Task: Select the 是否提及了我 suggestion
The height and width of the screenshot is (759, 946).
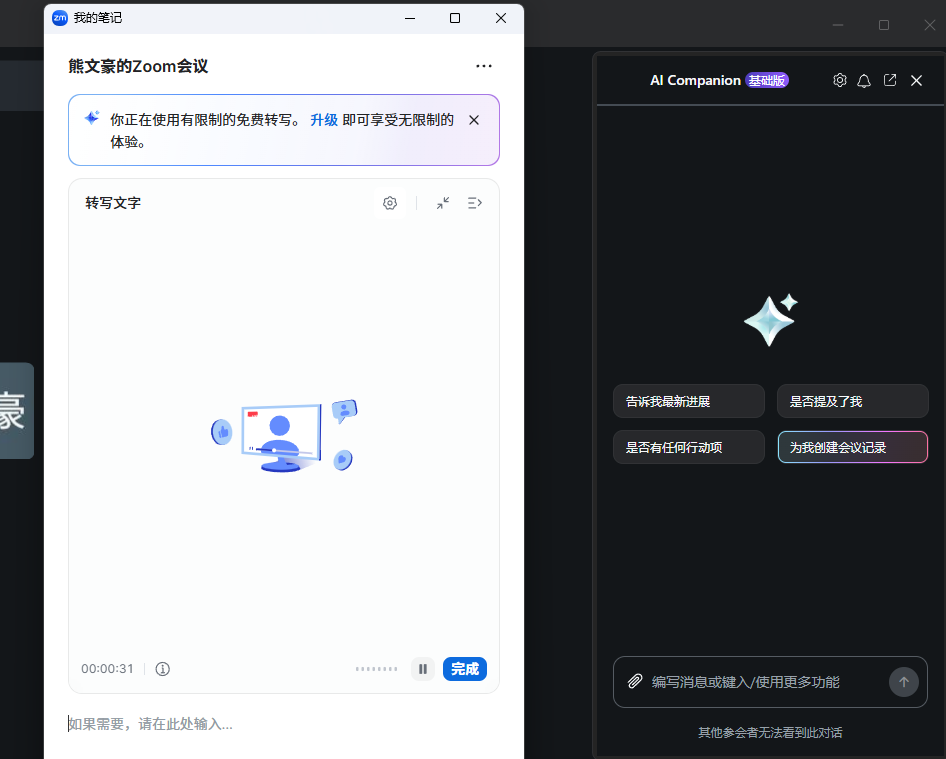Action: click(x=852, y=401)
